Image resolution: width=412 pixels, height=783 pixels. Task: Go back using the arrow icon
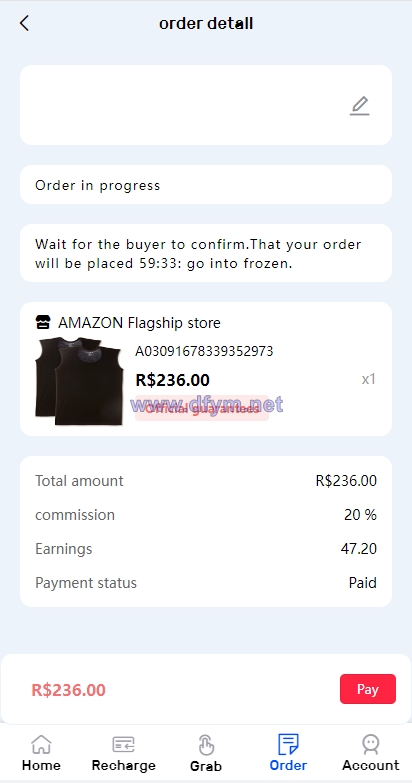[24, 23]
